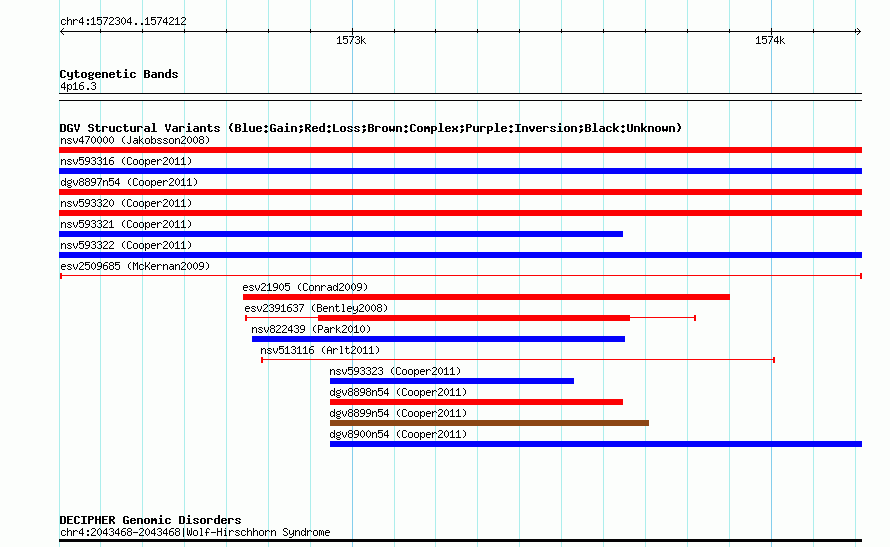Click the 1574k ruler position label
The width and height of the screenshot is (890, 547).
point(770,40)
